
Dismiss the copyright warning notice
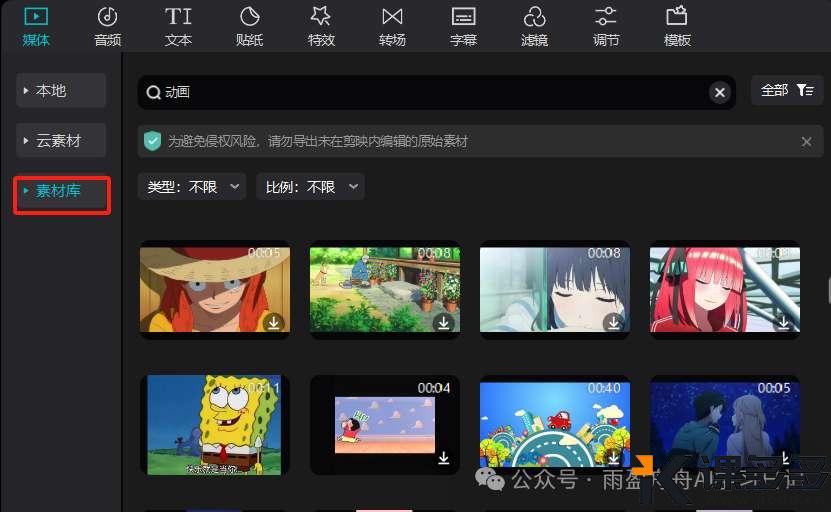coord(806,142)
